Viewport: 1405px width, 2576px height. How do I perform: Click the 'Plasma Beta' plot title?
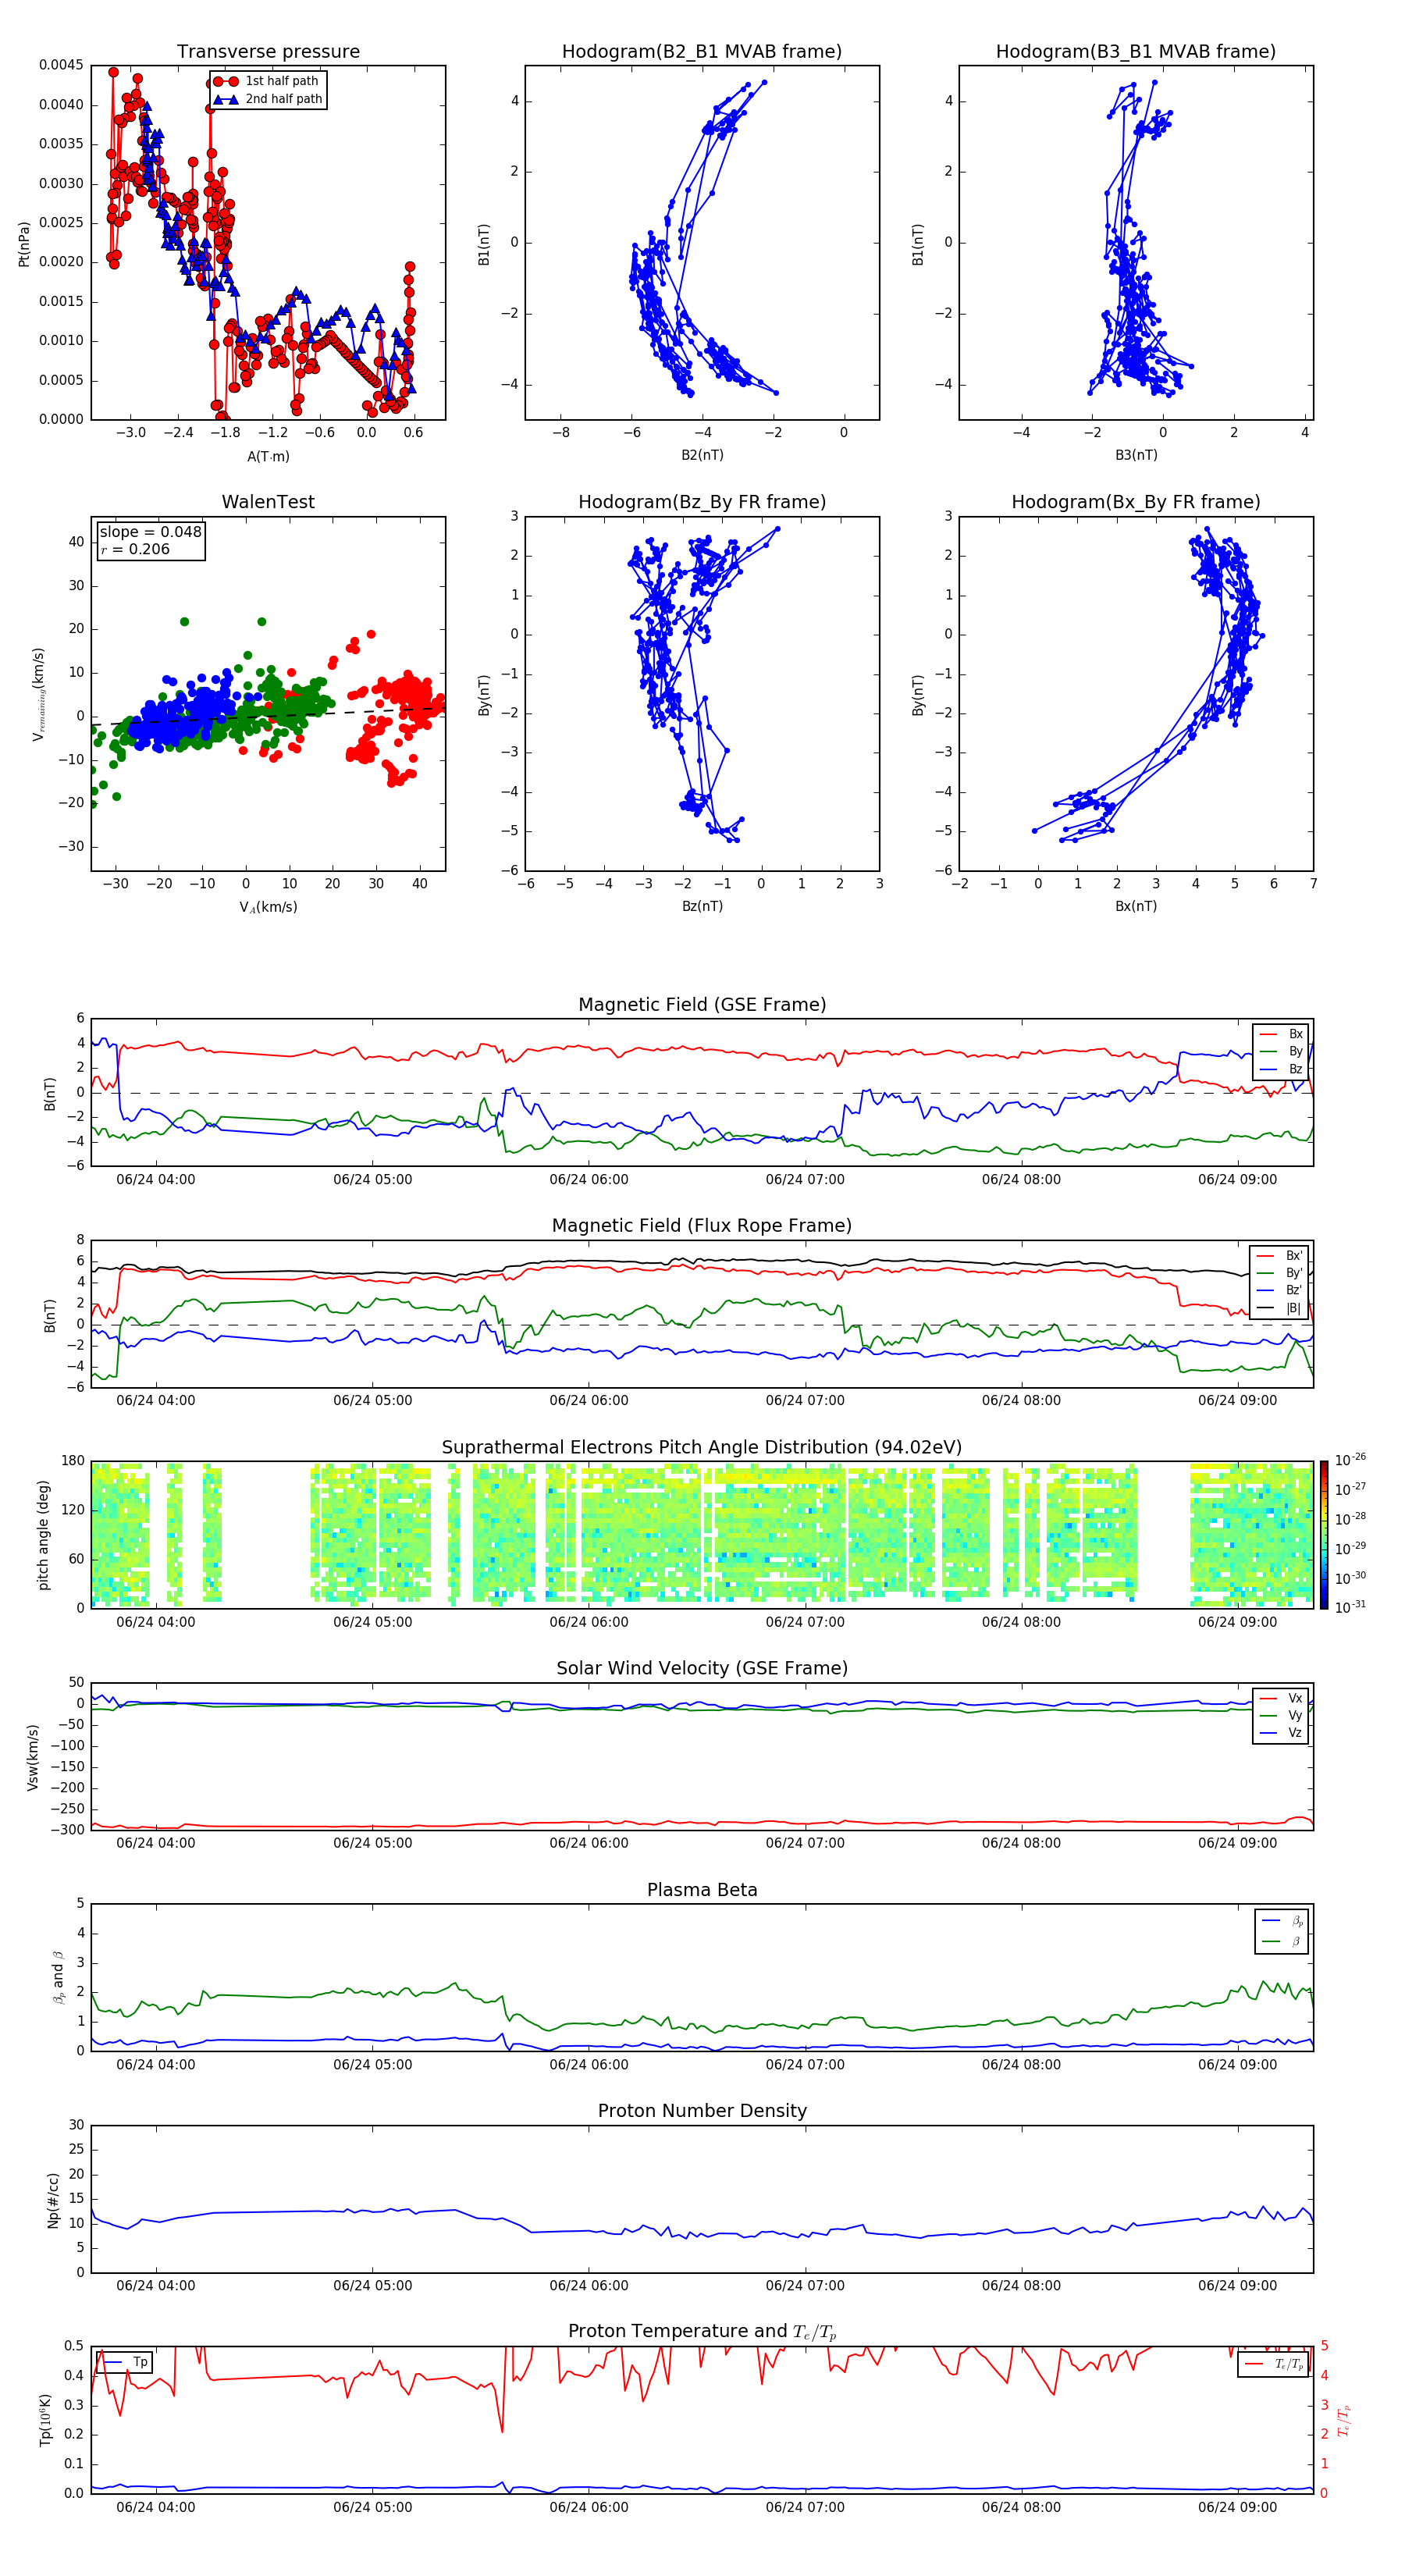tap(702, 1890)
